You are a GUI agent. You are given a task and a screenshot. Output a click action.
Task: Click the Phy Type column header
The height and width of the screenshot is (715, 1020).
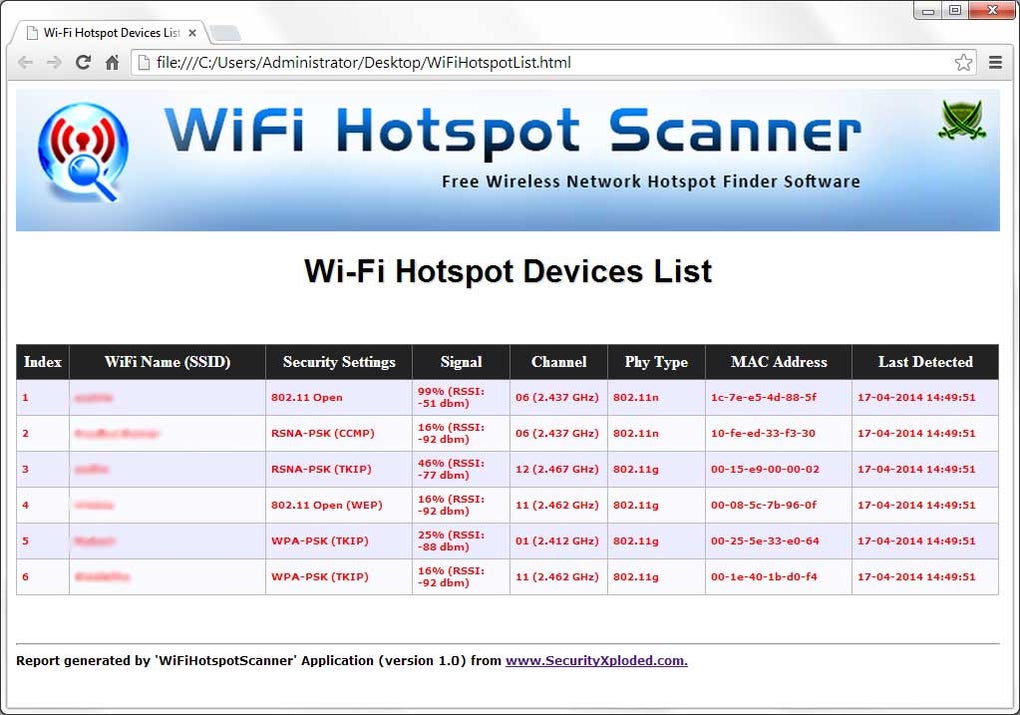pos(656,362)
